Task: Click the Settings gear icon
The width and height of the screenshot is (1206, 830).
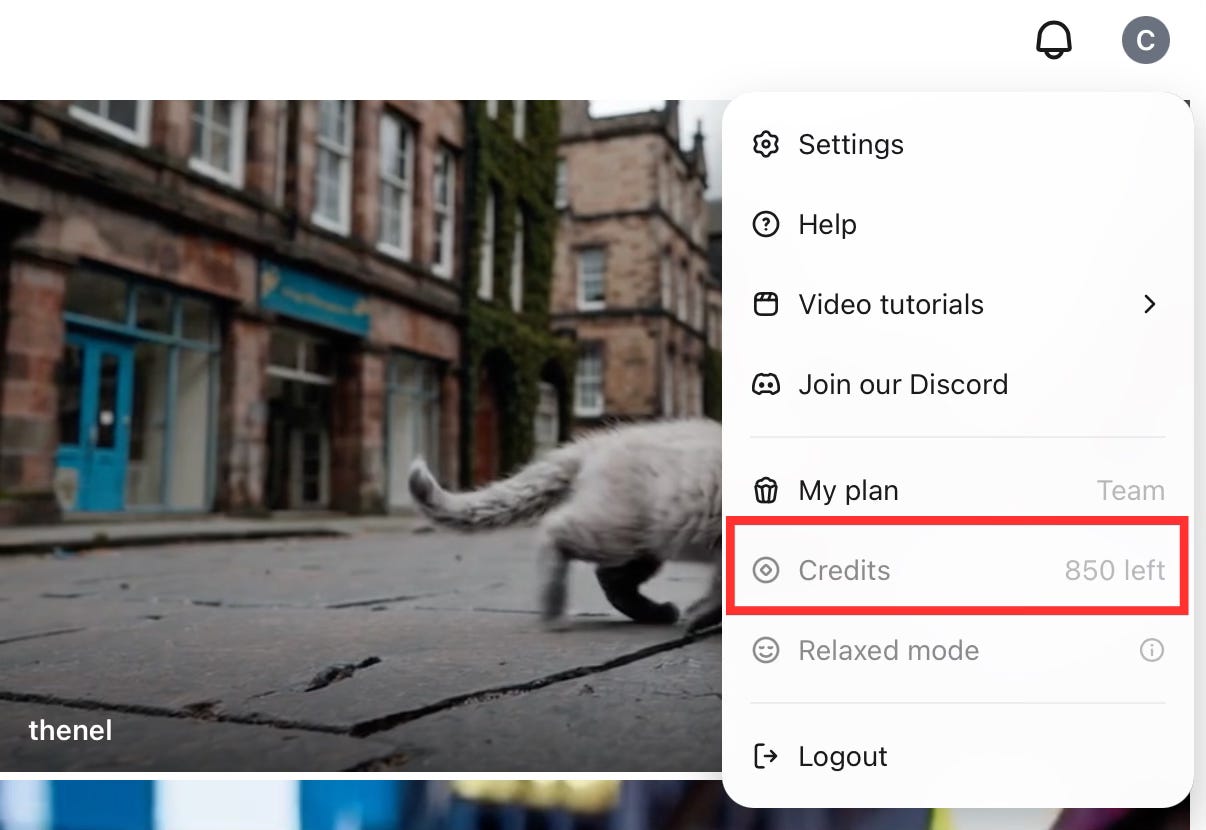Action: pyautogui.click(x=766, y=144)
